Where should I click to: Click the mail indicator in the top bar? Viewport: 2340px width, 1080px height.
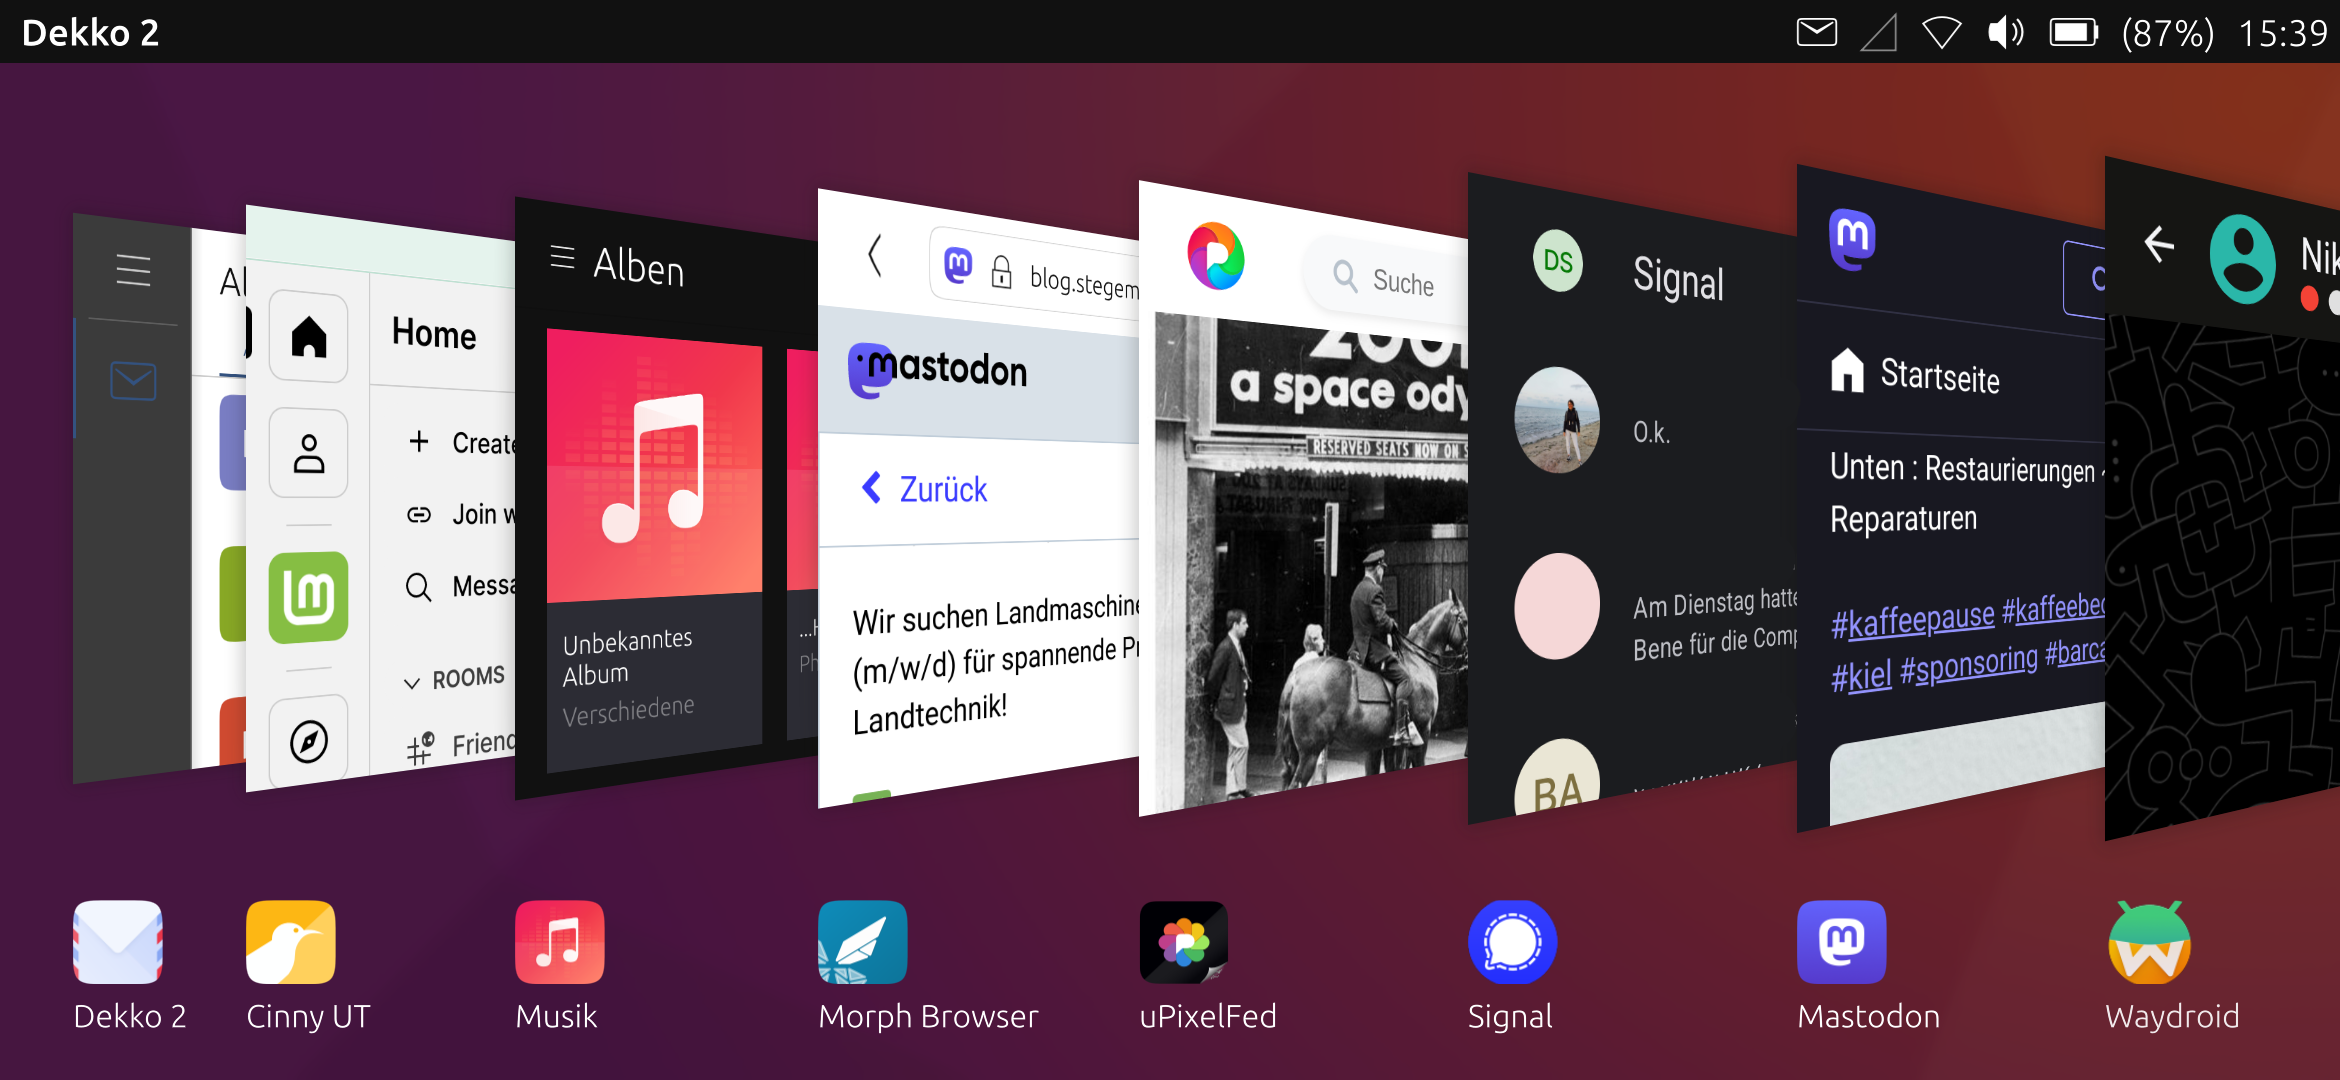point(1817,33)
